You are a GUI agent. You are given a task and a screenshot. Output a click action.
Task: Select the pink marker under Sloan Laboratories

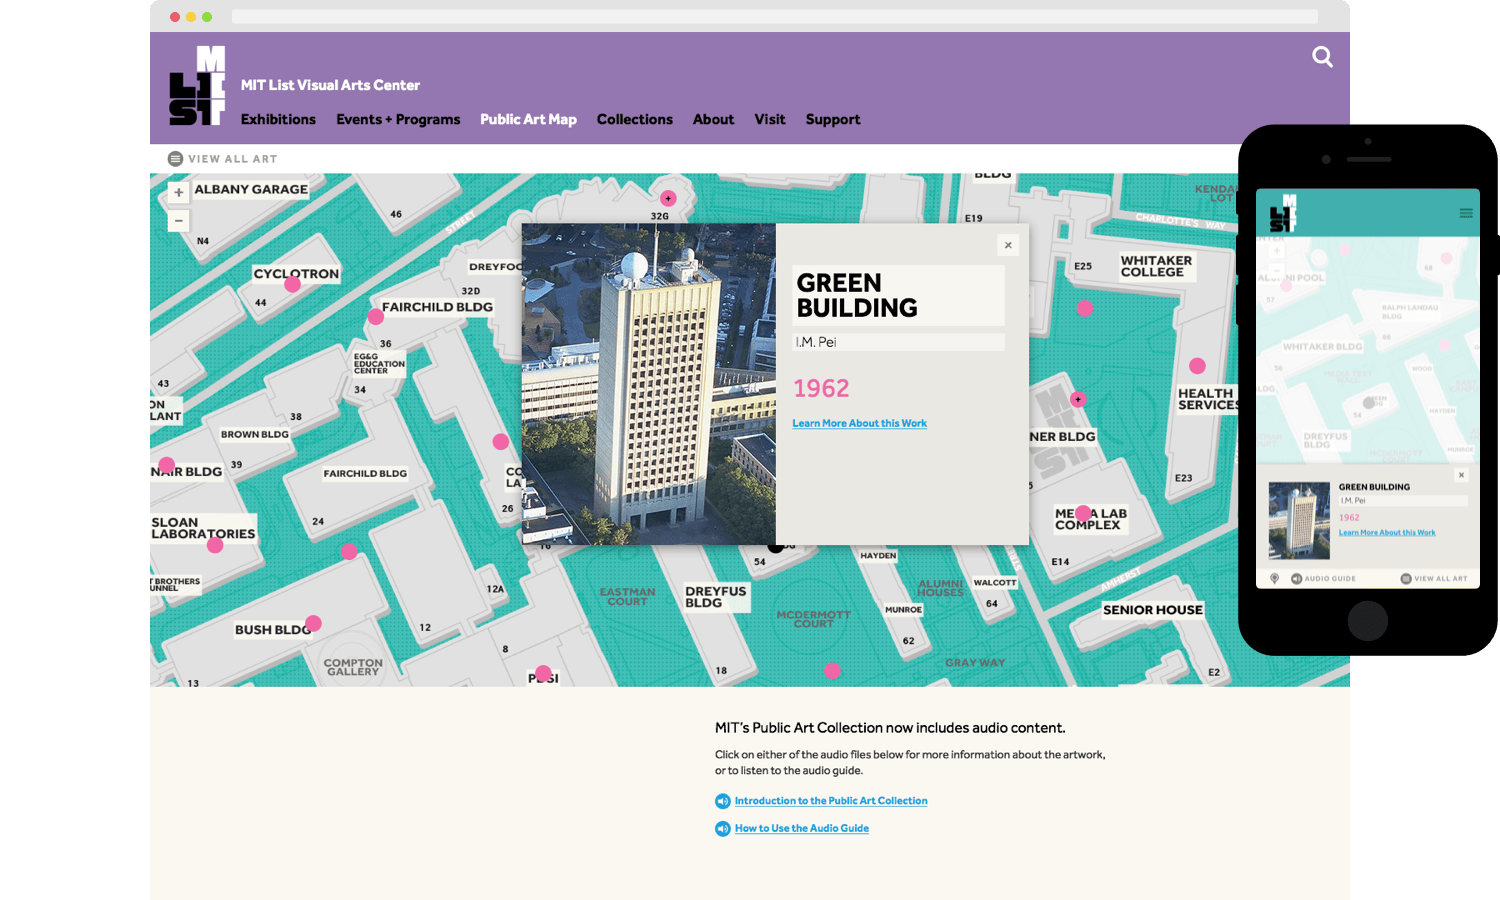[215, 545]
